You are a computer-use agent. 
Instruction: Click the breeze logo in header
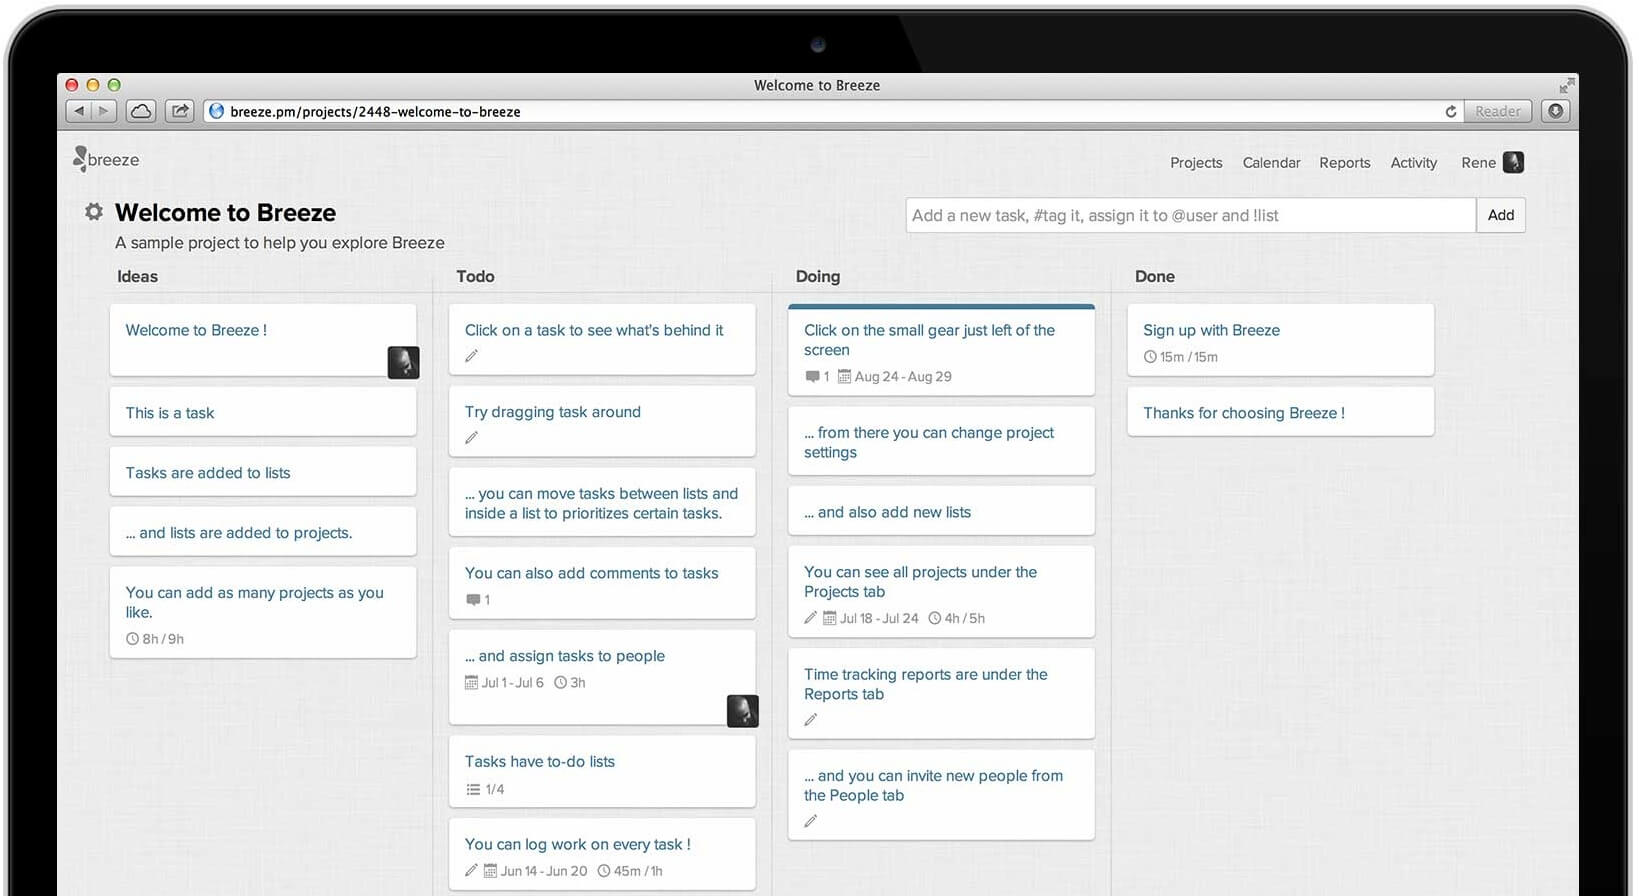[x=106, y=160]
